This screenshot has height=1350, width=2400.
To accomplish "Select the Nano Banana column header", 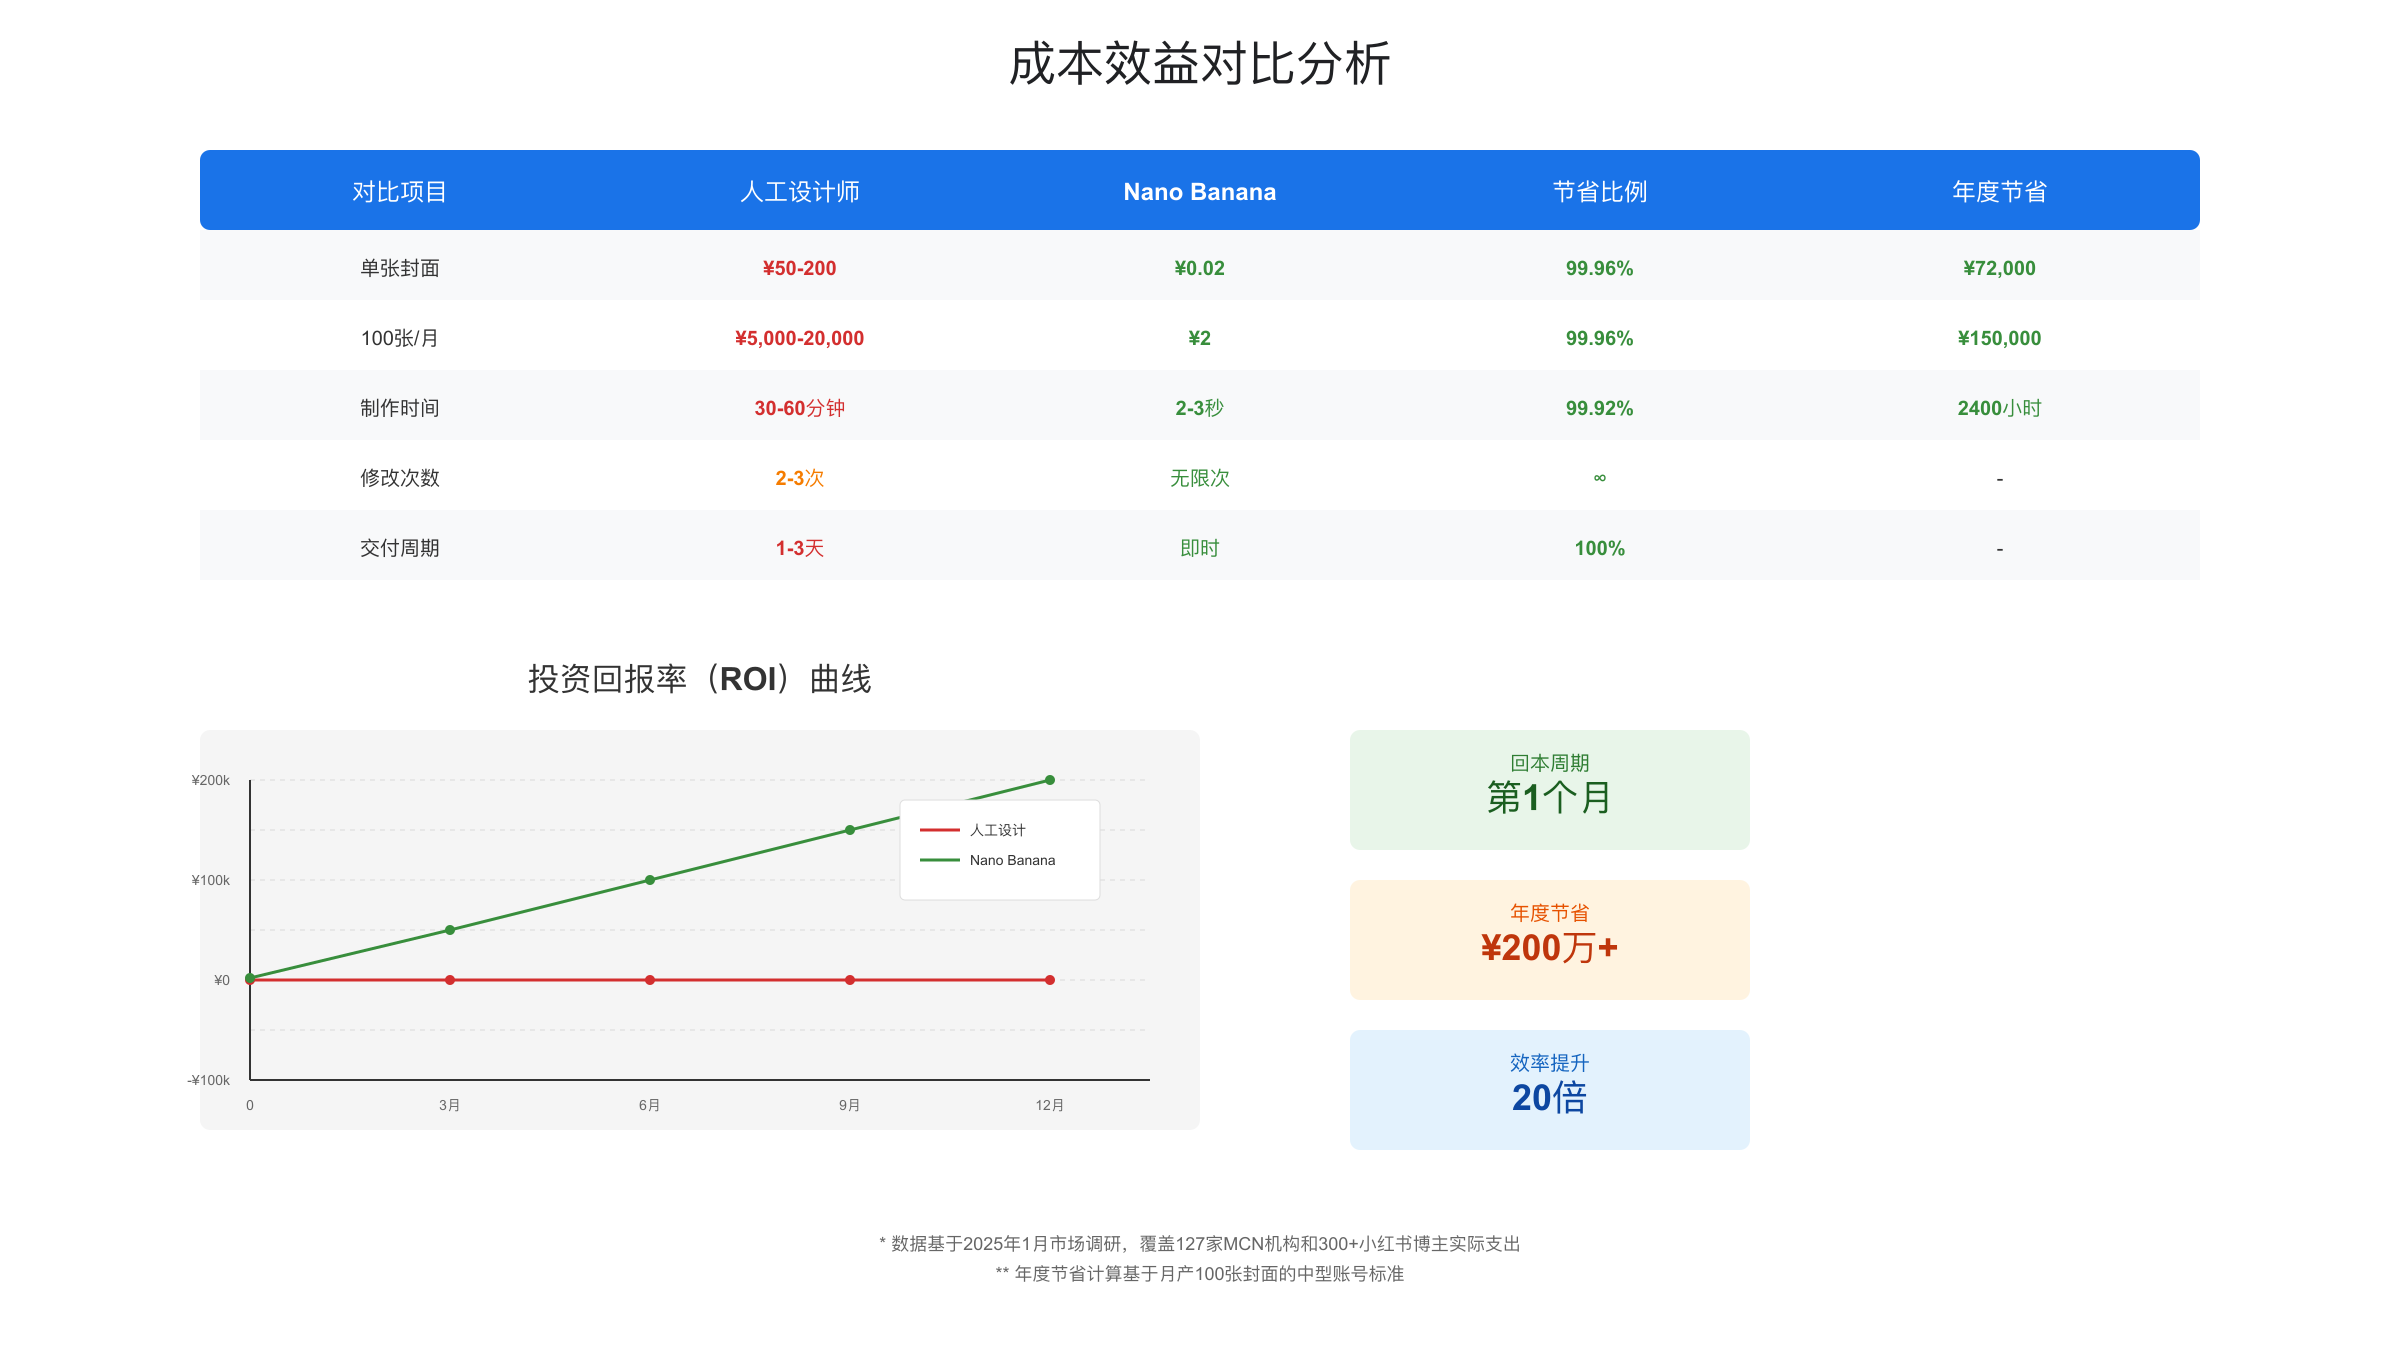I will [x=1199, y=191].
